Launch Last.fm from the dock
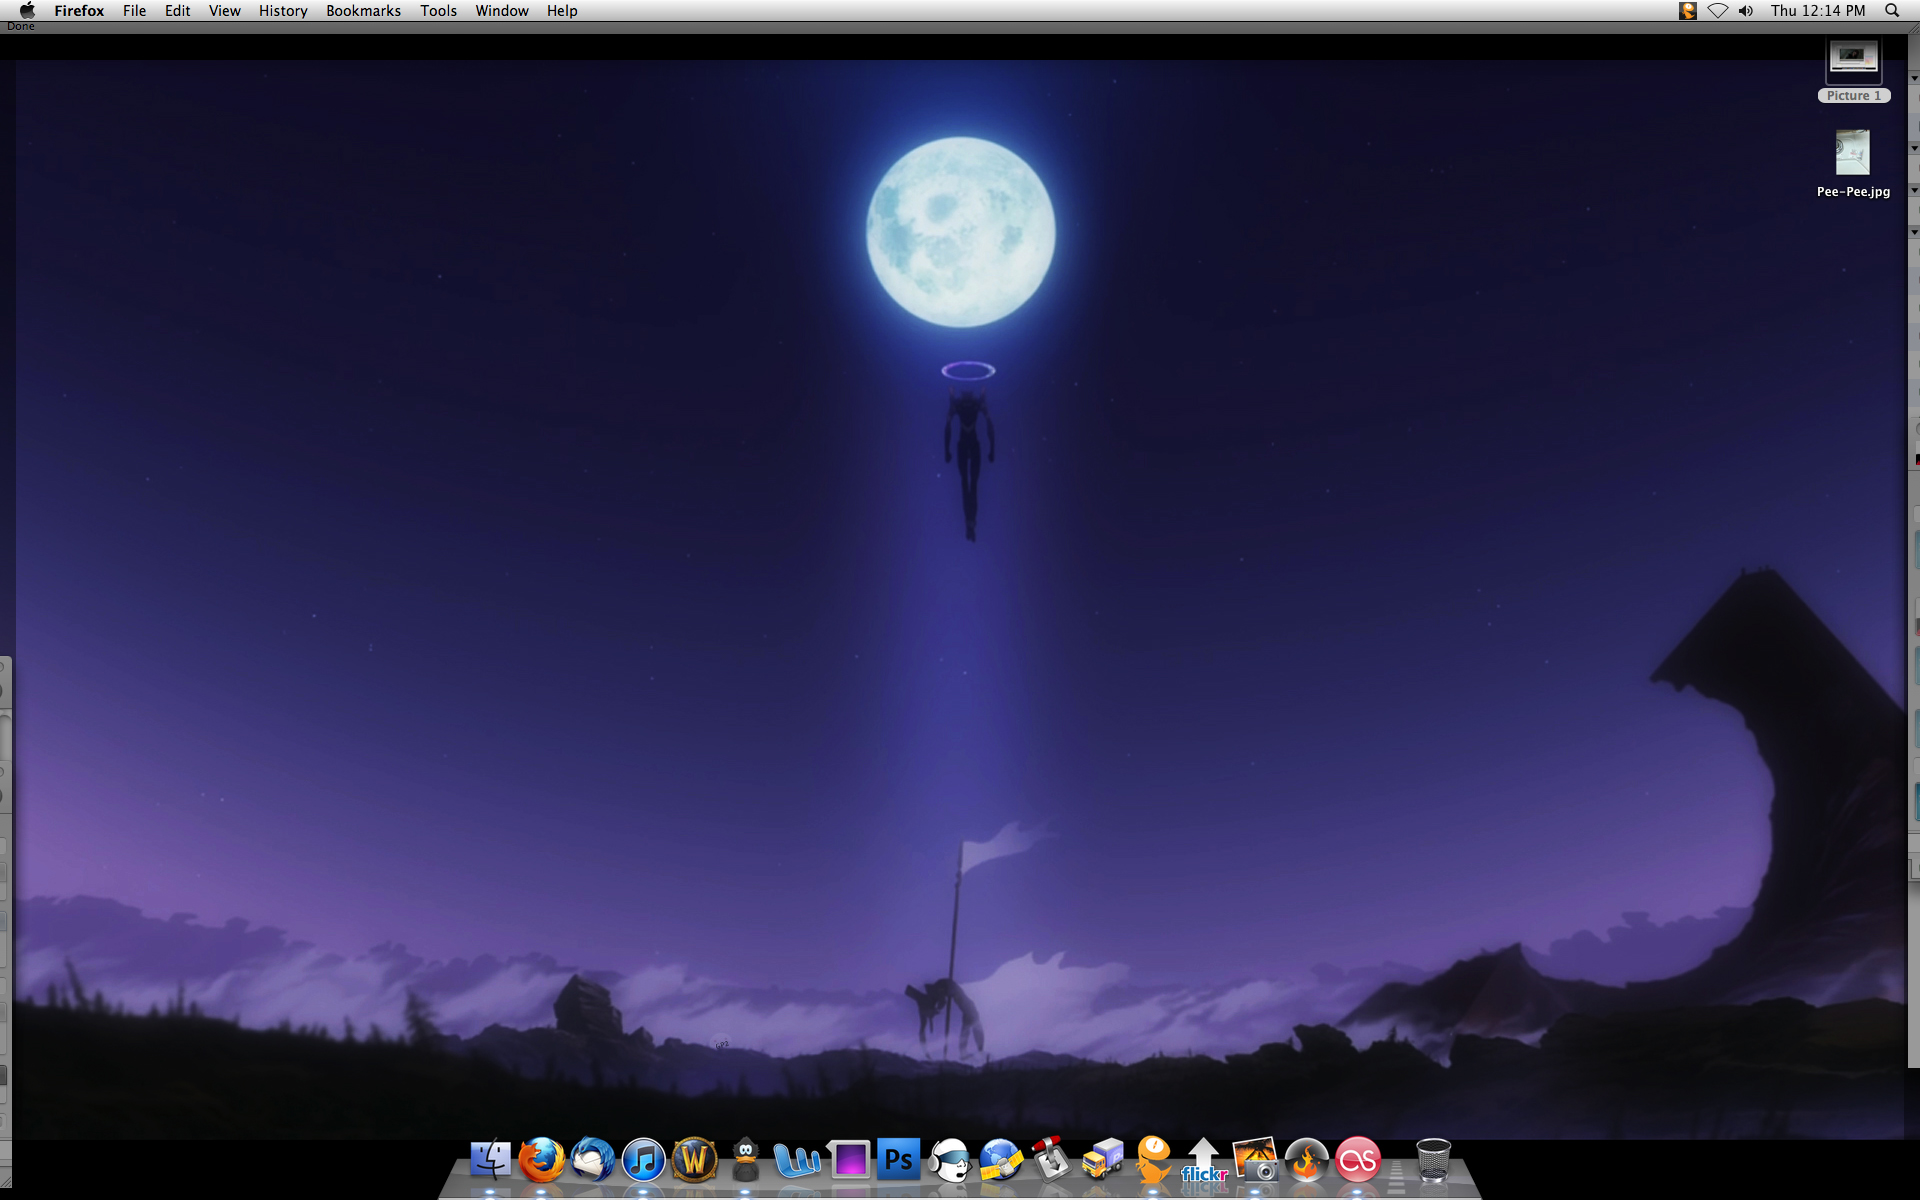Viewport: 1920px width, 1200px height. tap(1357, 1160)
